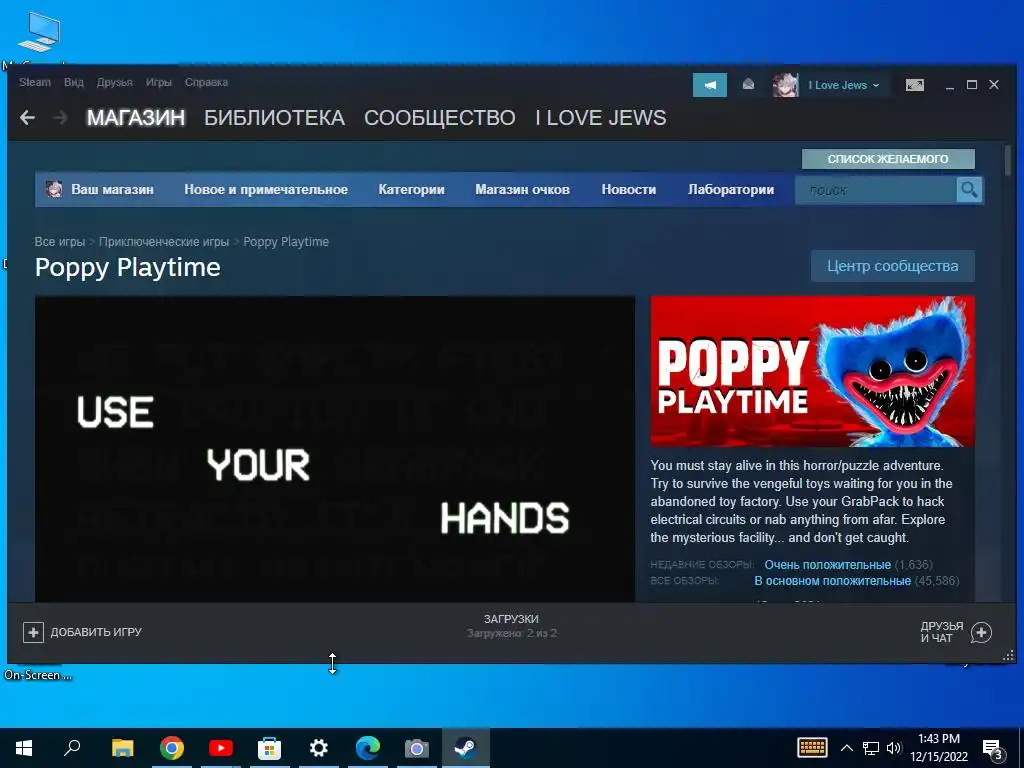Screen dimensions: 1024x768
Task: Open the Справка menu
Action: coord(206,82)
